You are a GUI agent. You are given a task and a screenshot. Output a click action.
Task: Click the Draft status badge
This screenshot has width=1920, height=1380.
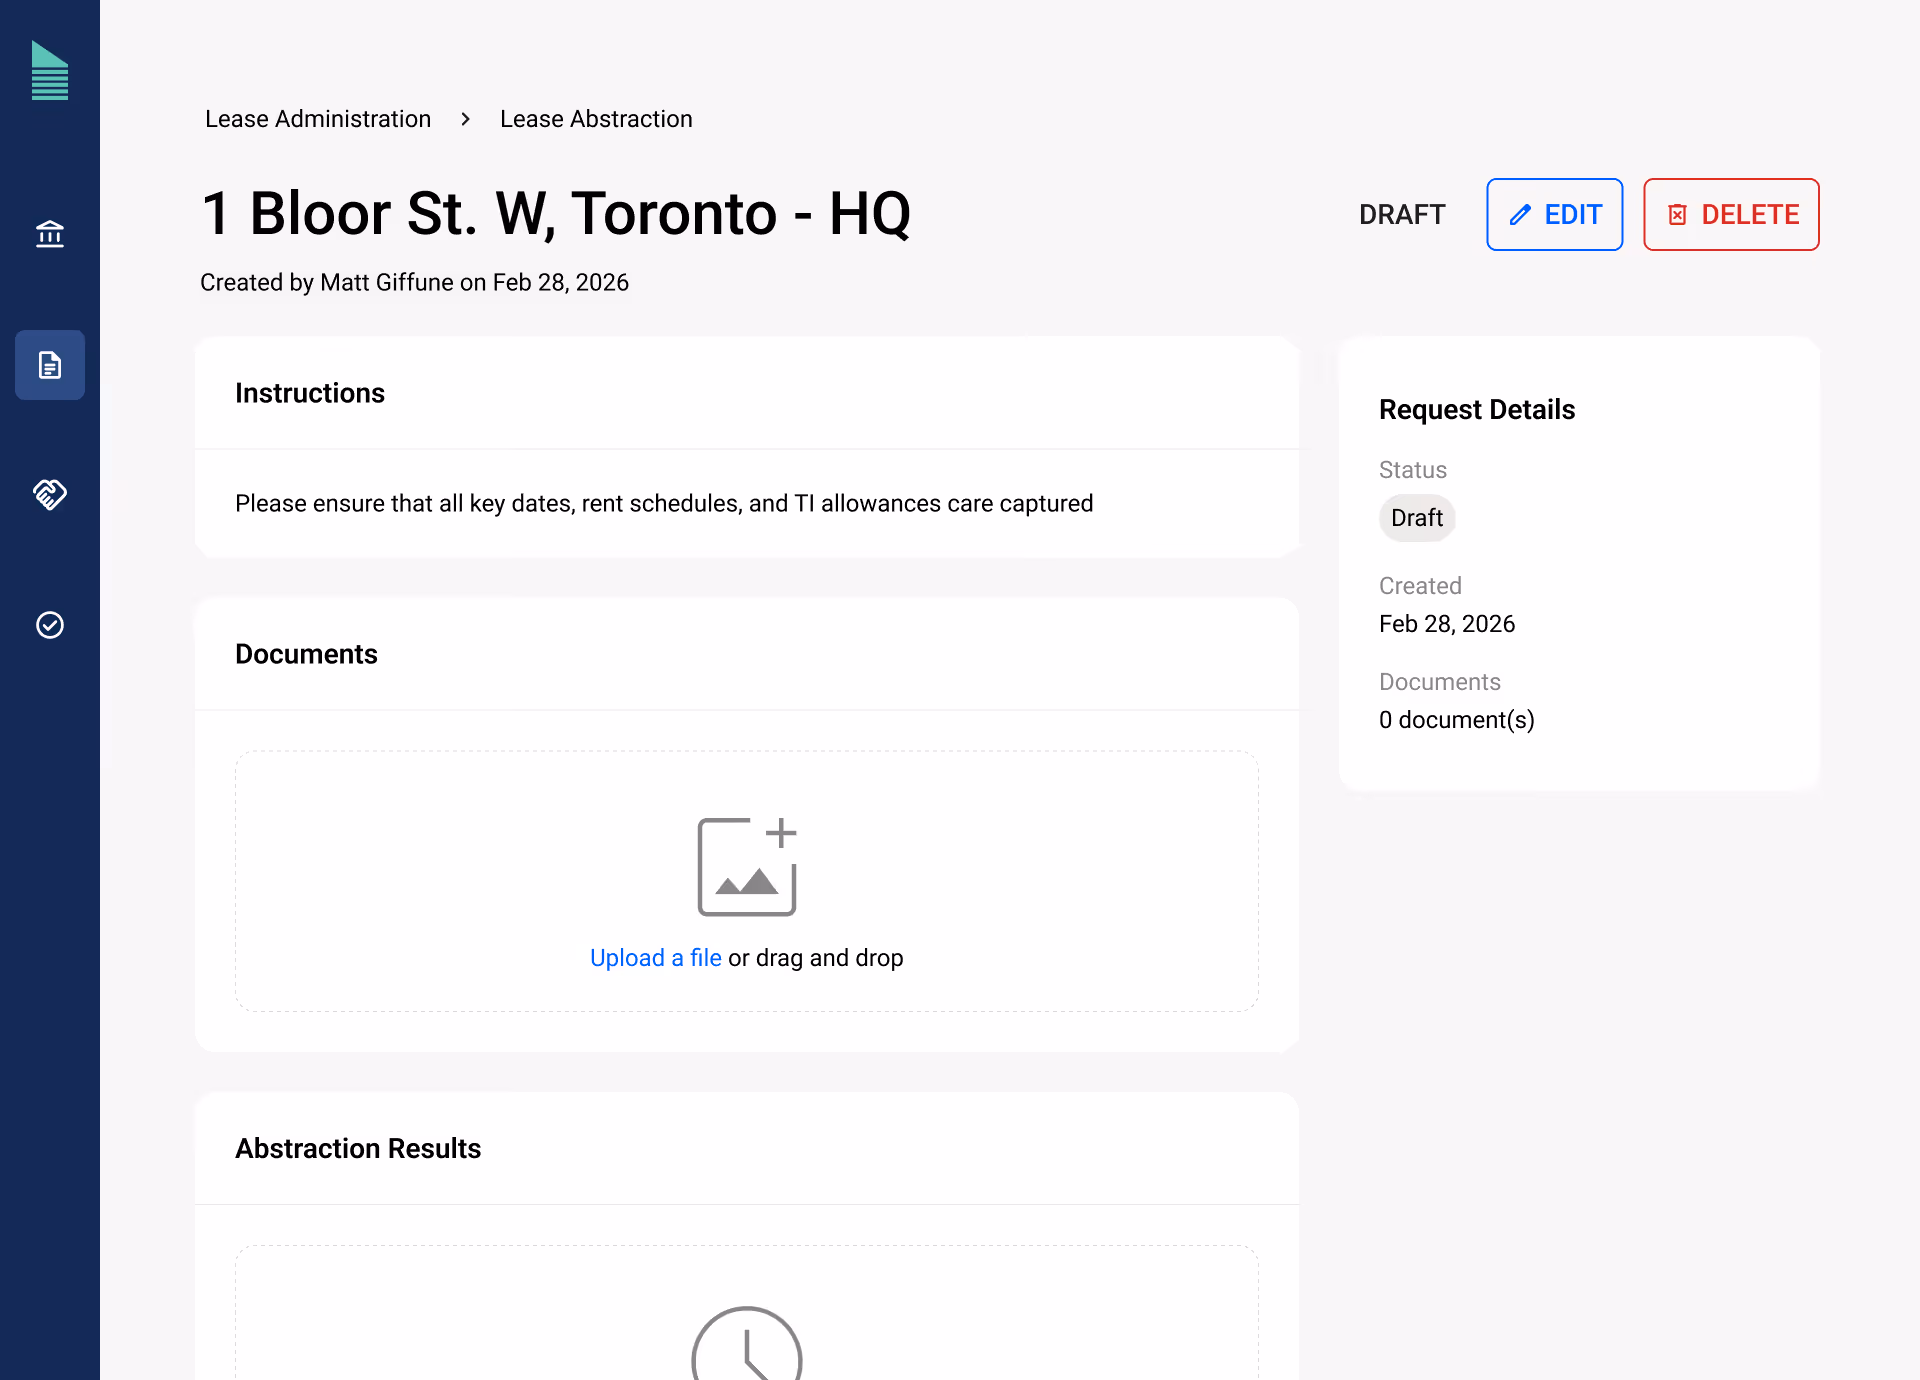click(1417, 518)
